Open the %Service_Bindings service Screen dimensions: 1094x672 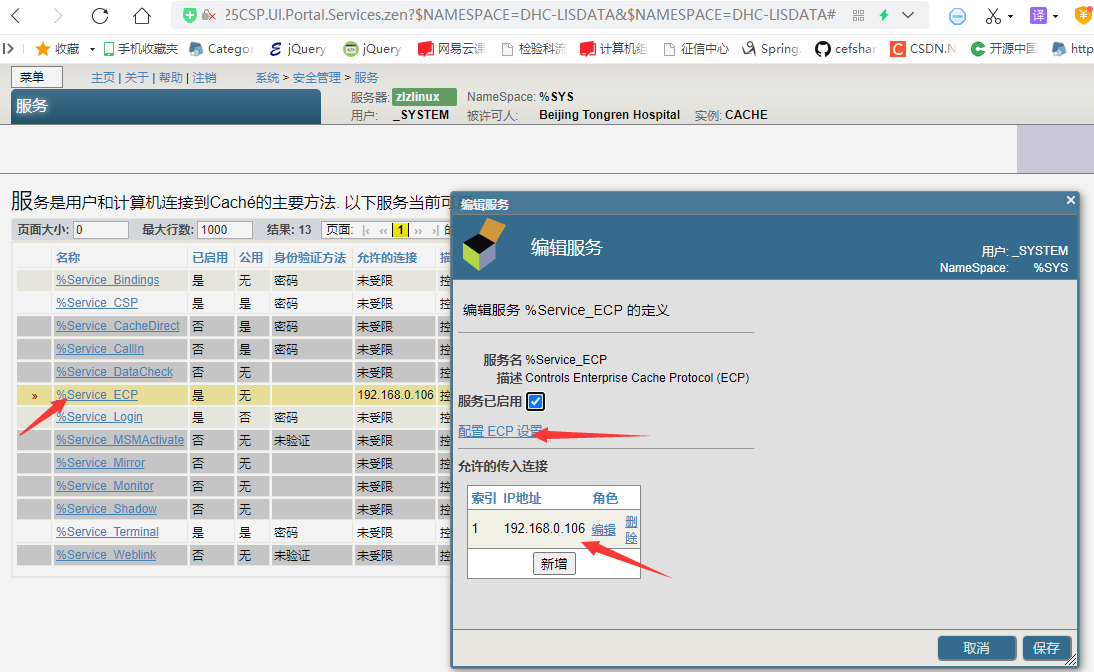[x=107, y=280]
